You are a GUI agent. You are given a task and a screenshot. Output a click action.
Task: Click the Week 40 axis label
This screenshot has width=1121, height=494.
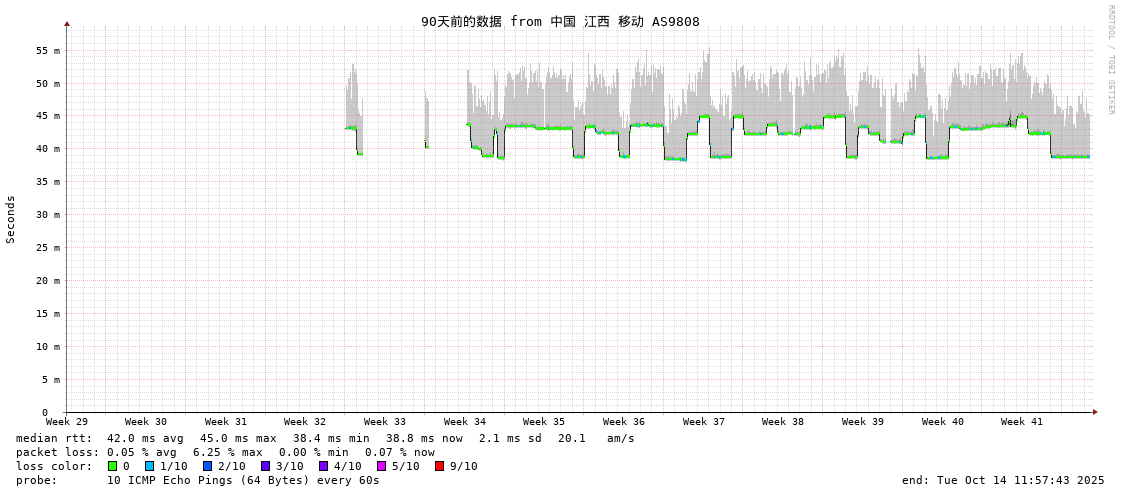tap(942, 422)
